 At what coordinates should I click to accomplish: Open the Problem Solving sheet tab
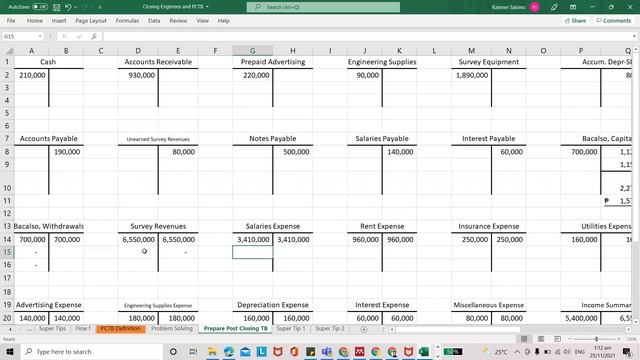point(172,328)
